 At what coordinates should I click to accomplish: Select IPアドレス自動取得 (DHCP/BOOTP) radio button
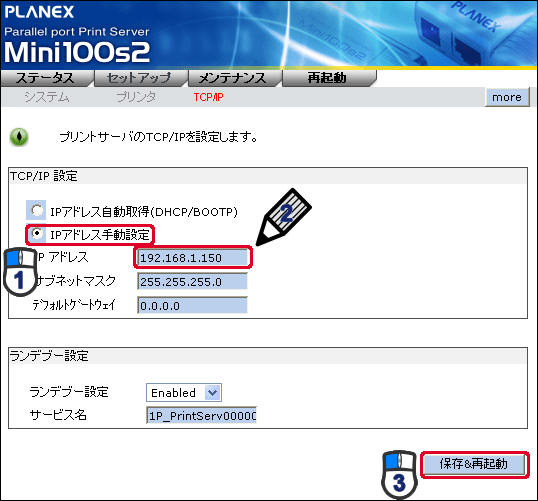pos(36,210)
